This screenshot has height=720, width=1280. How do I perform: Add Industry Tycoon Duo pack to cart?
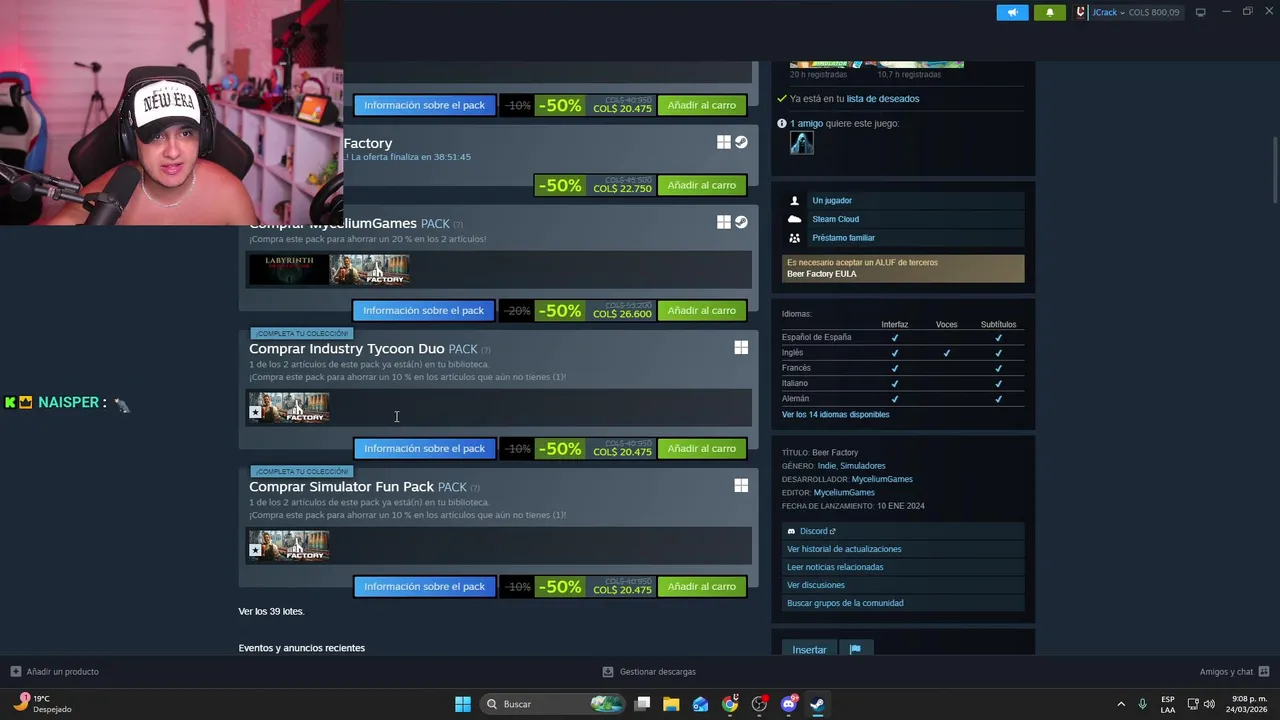click(702, 449)
